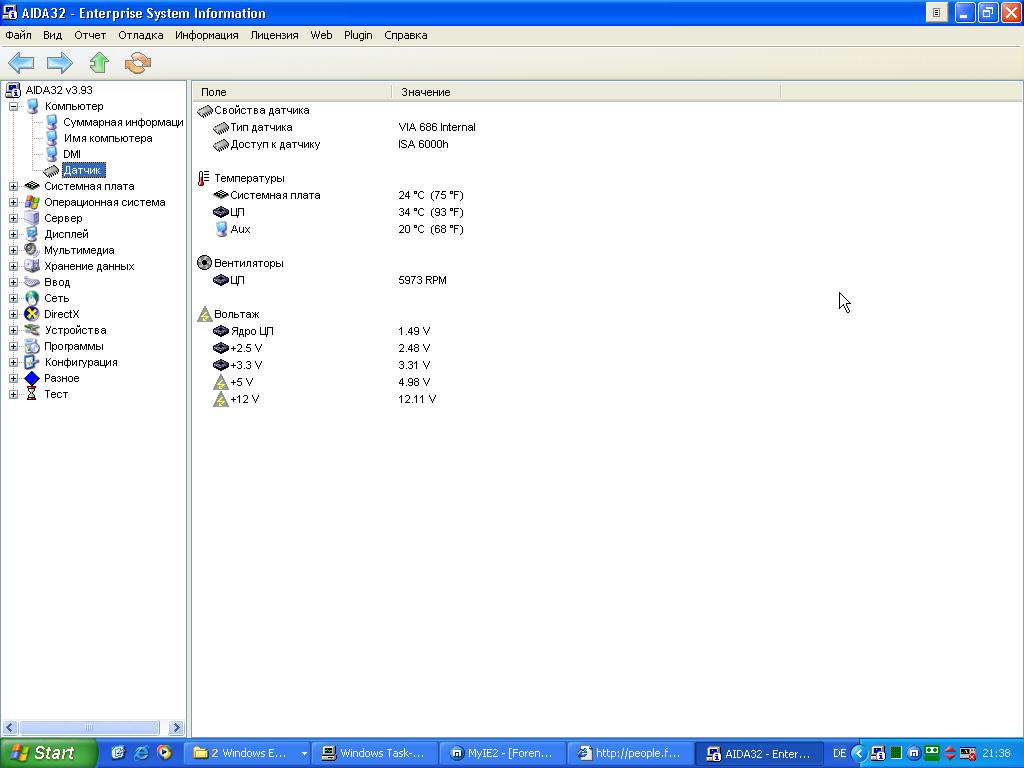Click the 5973 RPM fan value

coord(423,280)
